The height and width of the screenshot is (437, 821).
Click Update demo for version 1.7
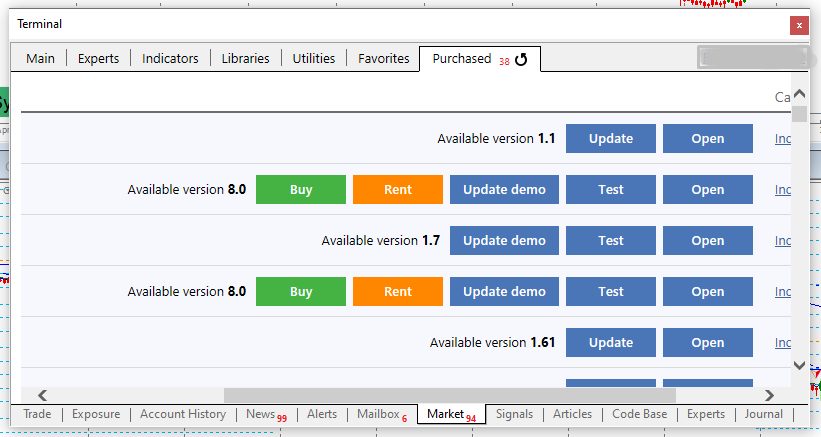[504, 241]
